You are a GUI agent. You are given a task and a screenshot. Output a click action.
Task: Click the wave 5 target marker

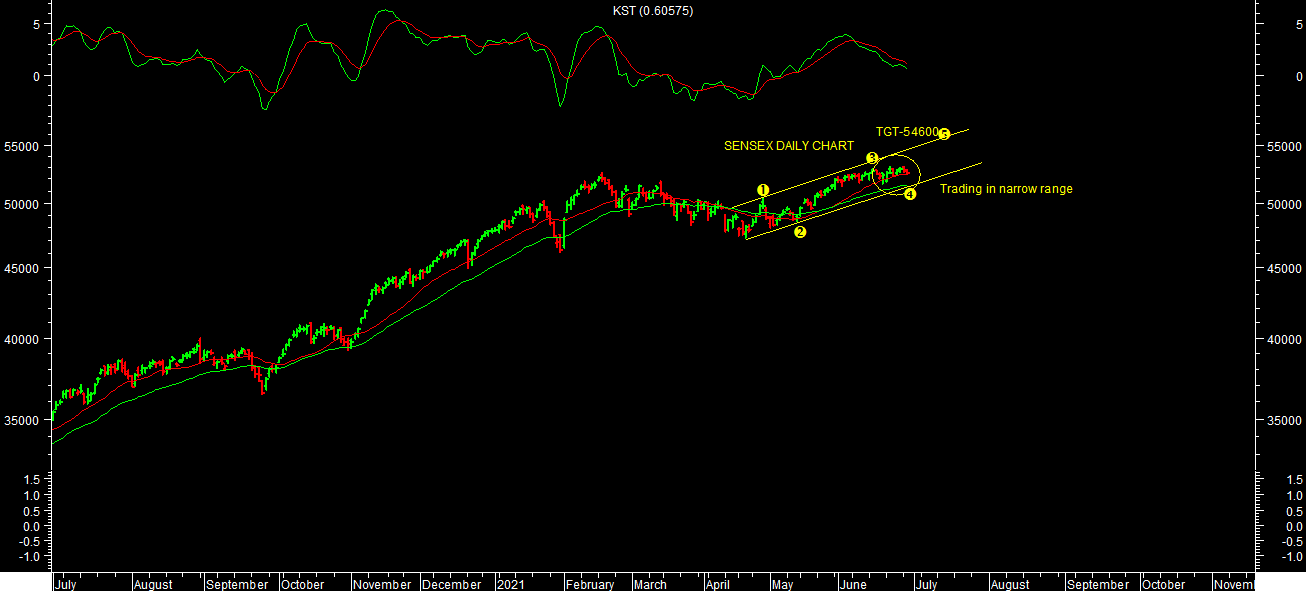(943, 134)
